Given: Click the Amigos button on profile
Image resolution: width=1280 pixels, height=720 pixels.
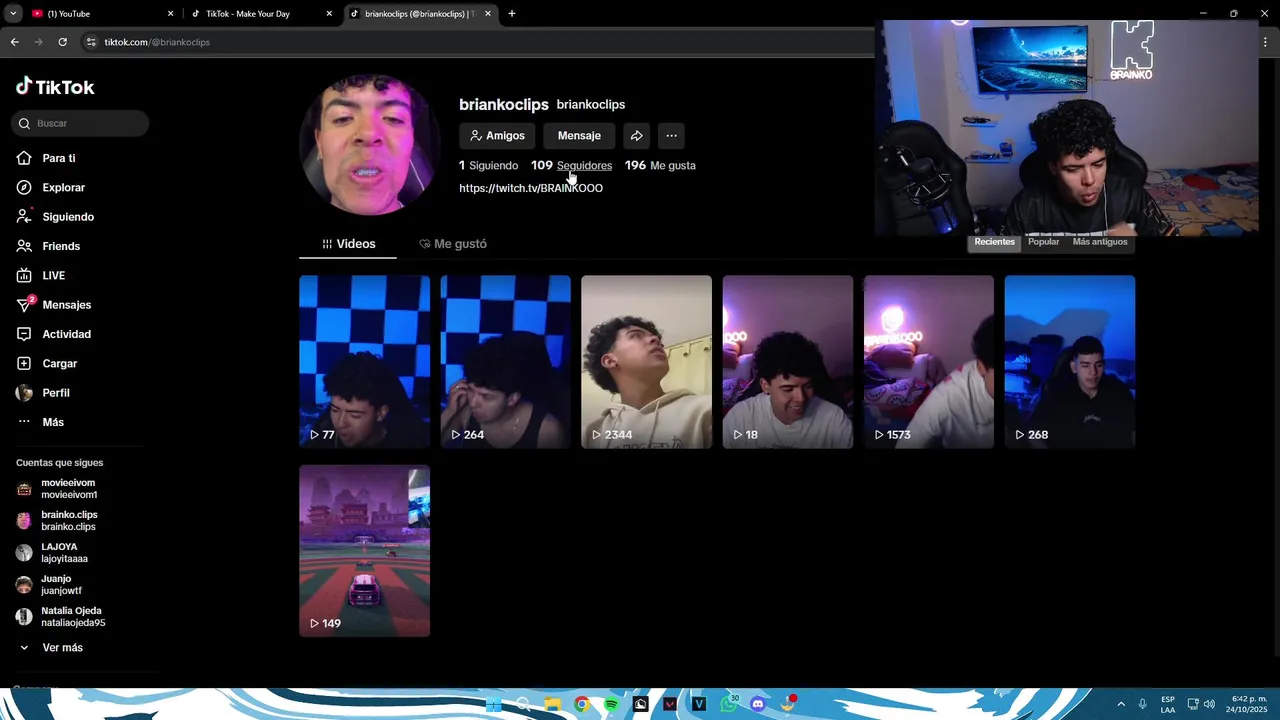Looking at the screenshot, I should (497, 136).
